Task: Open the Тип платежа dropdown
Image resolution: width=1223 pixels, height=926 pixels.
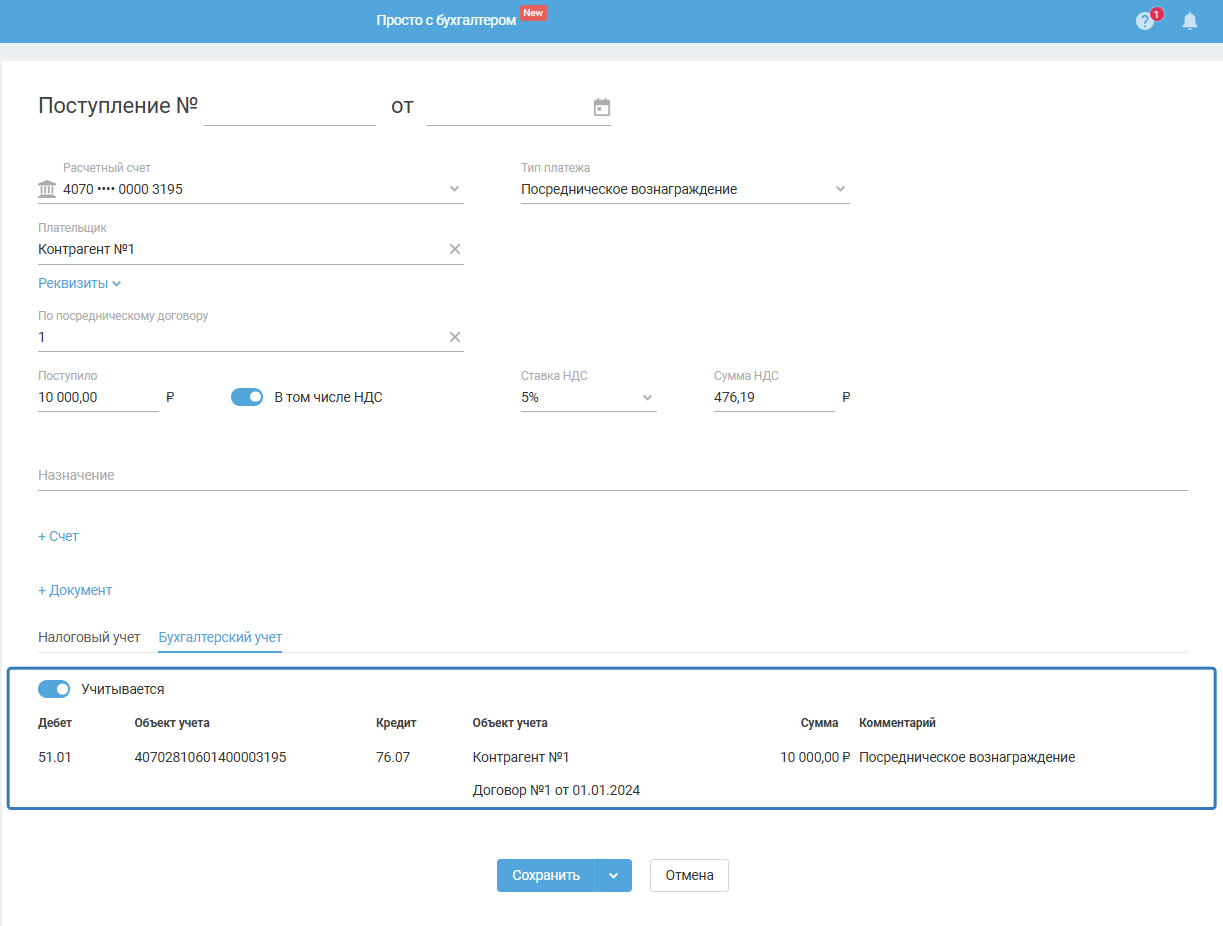Action: pyautogui.click(x=840, y=189)
